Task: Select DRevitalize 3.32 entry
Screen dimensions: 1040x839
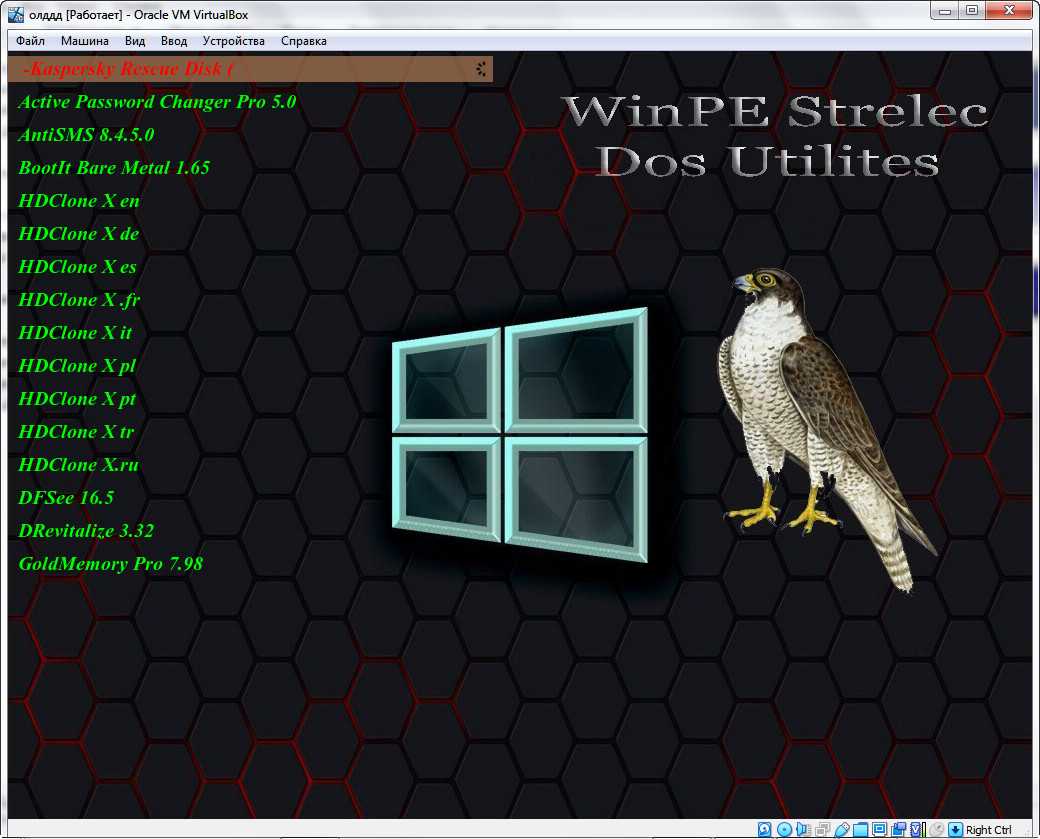Action: [x=86, y=531]
